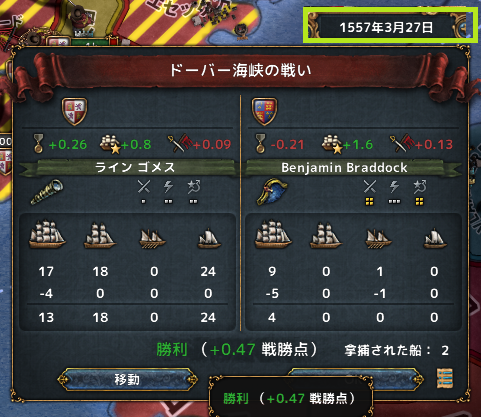Click the left side heavy ship icon
481x417 pixels.
47,235
